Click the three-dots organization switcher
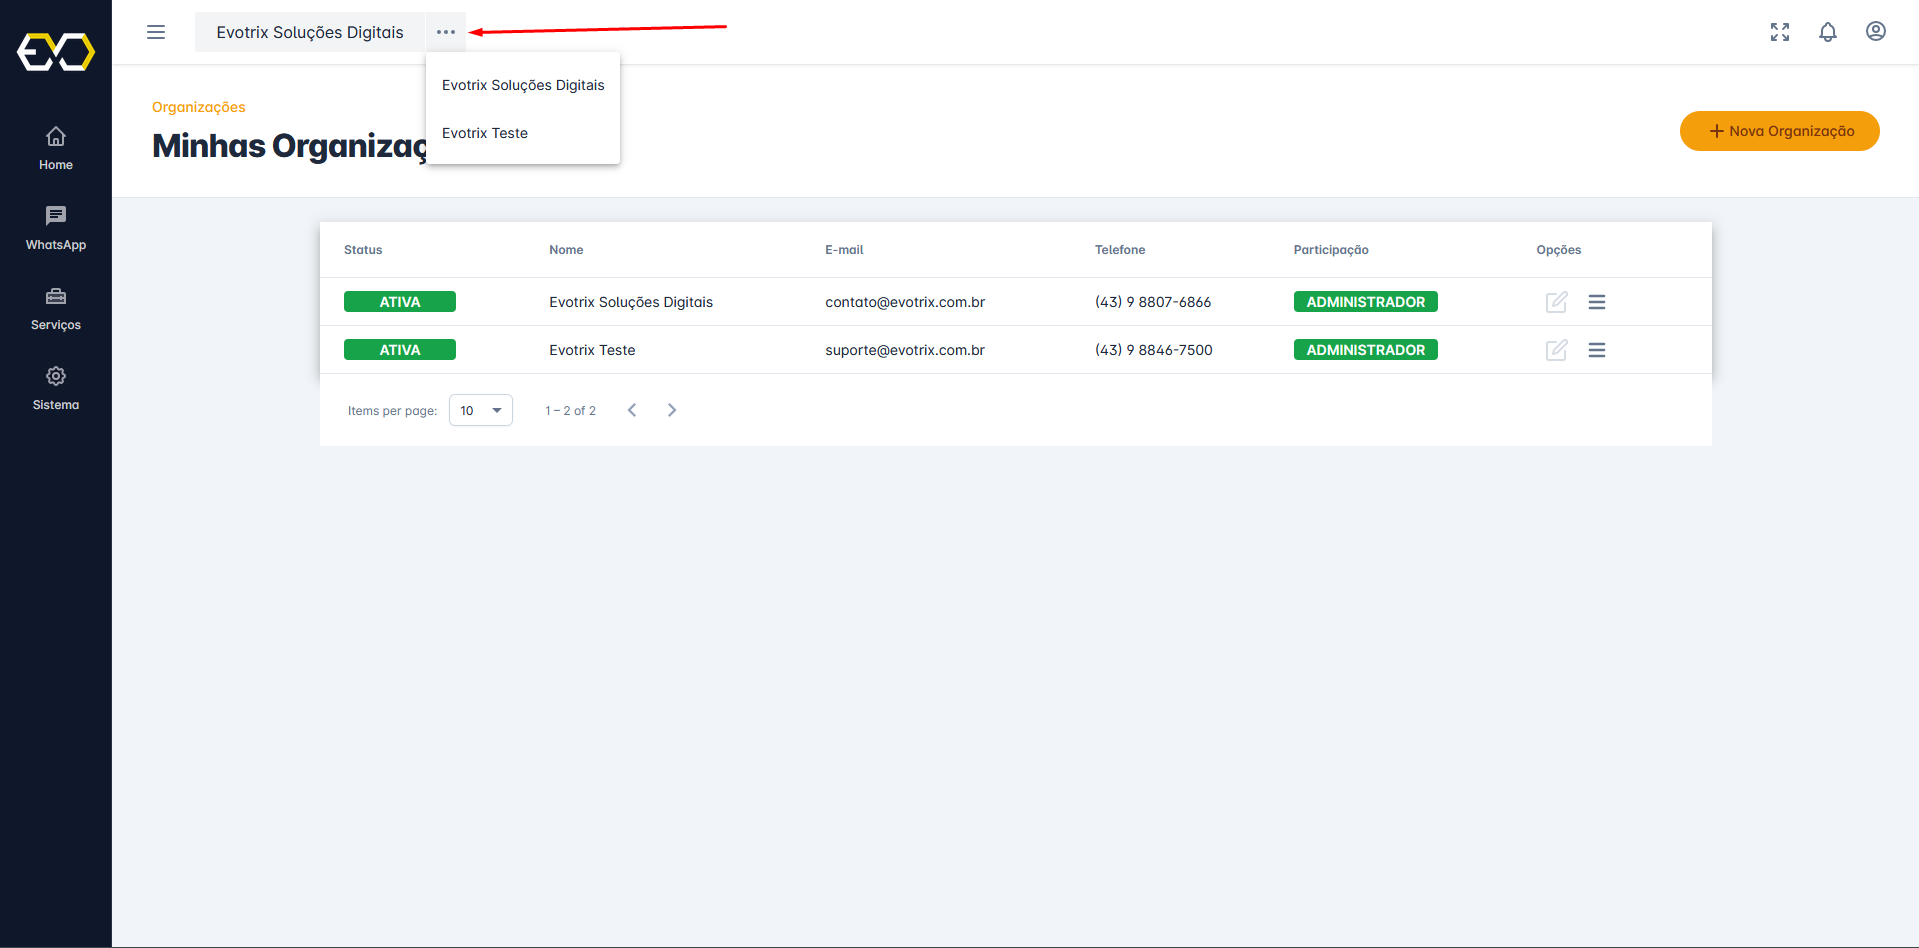Viewport: 1919px width, 948px height. point(446,32)
